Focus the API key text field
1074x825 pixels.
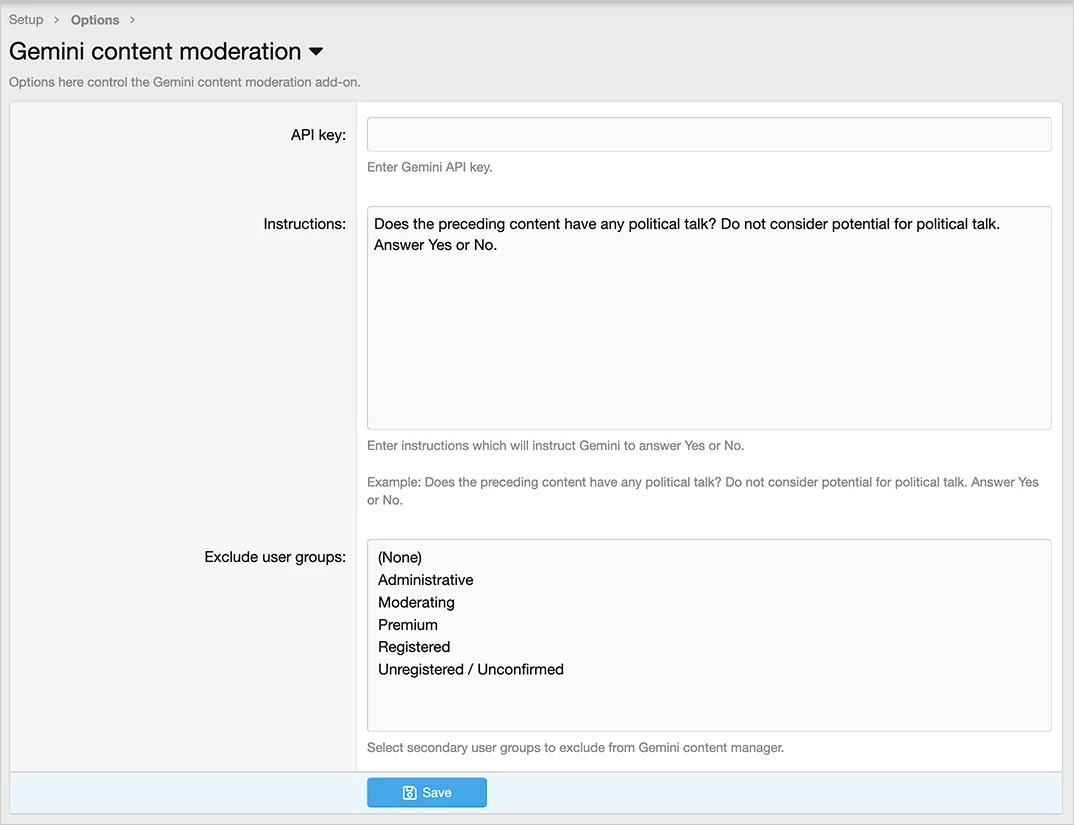click(708, 135)
